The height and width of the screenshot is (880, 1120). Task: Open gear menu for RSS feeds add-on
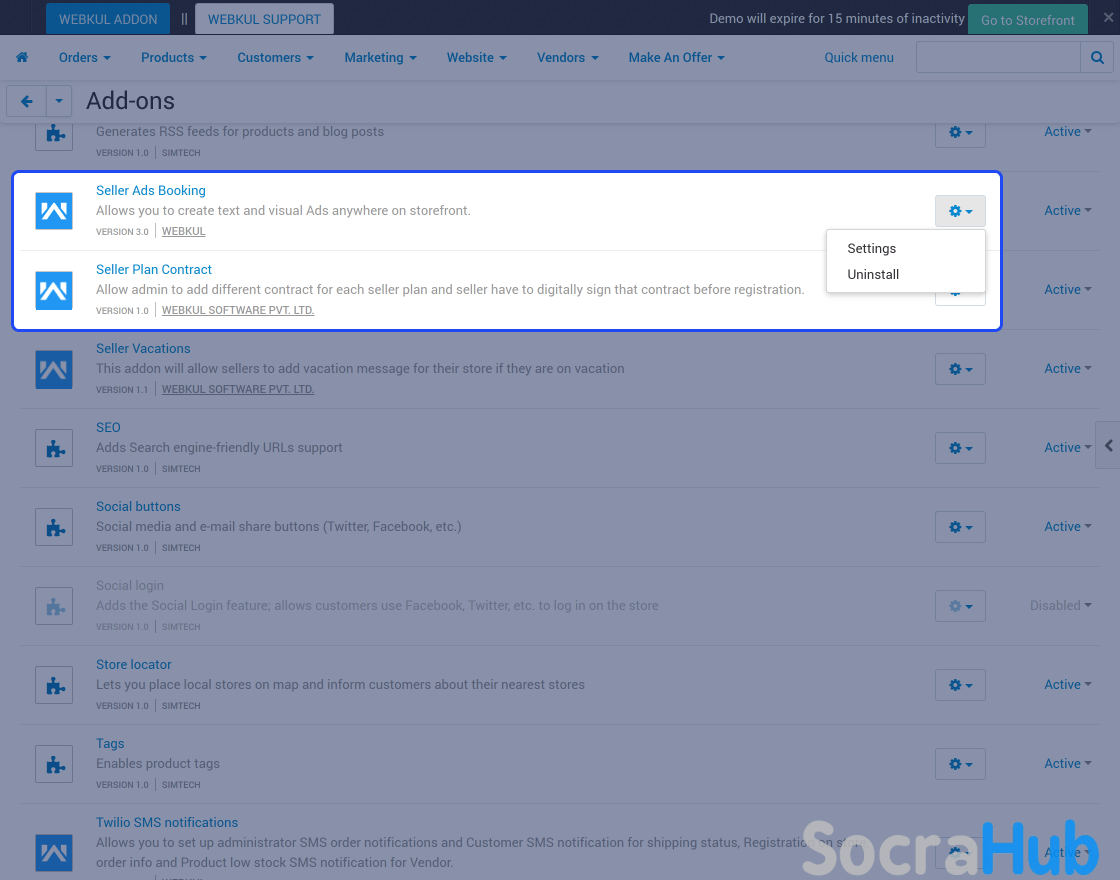[x=960, y=134]
